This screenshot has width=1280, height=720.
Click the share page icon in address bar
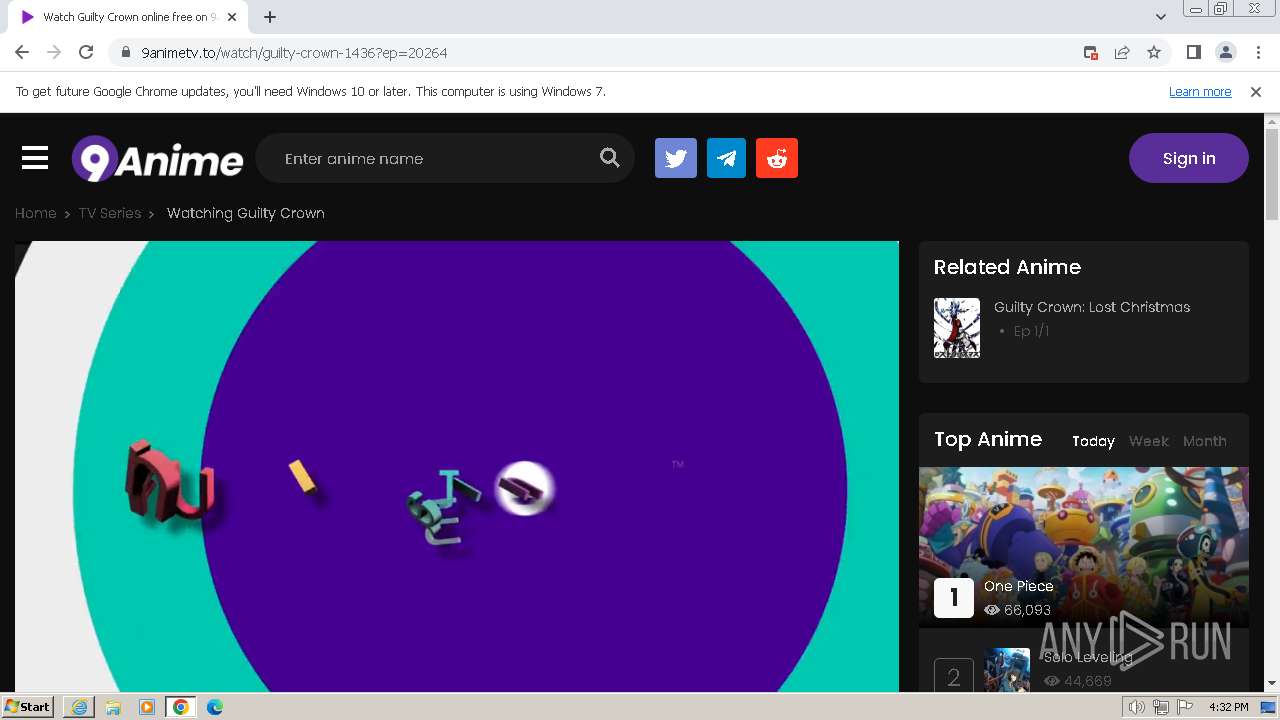tap(1122, 52)
